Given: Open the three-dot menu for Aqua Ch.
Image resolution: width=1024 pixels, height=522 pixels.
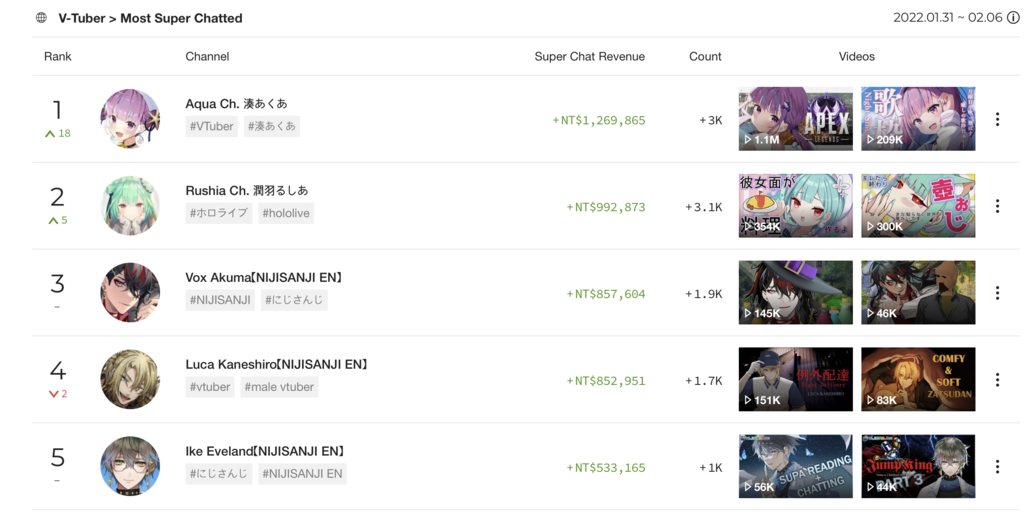Looking at the screenshot, I should pyautogui.click(x=997, y=119).
